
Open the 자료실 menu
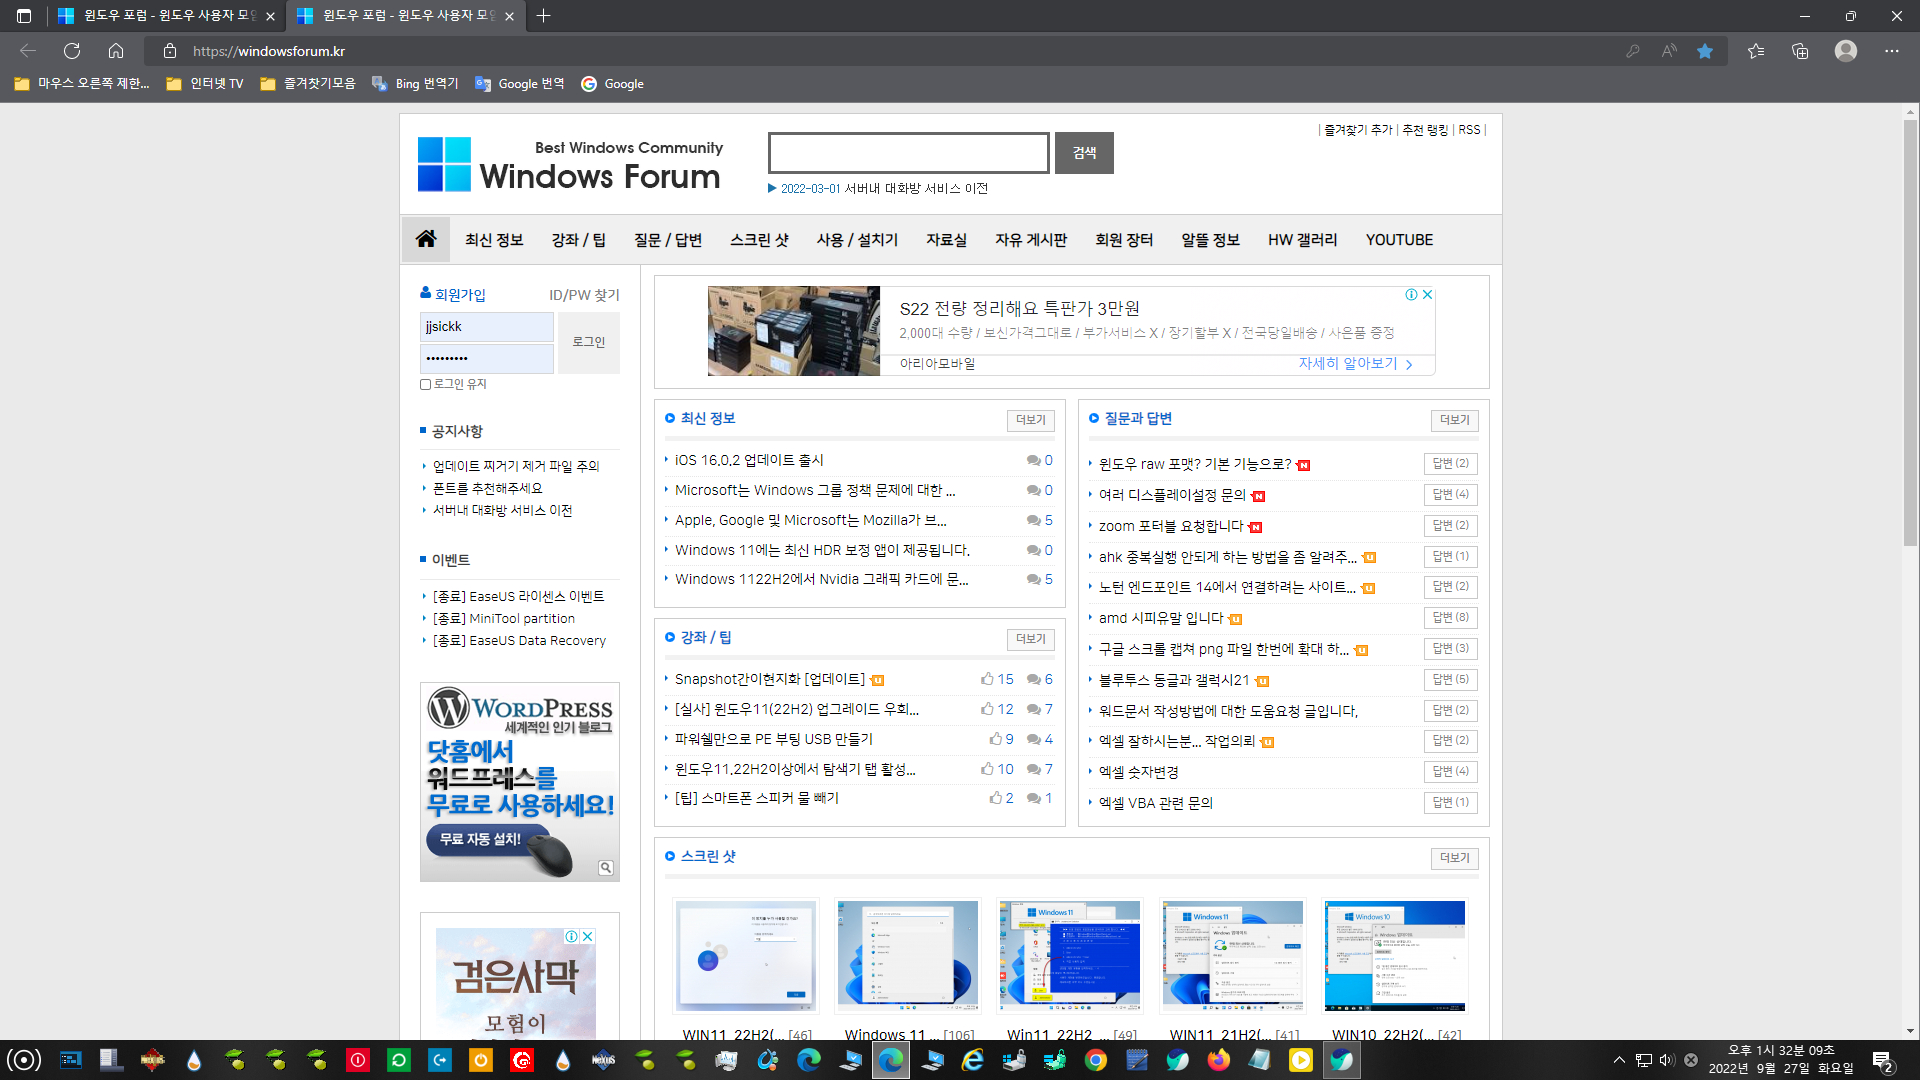[946, 240]
